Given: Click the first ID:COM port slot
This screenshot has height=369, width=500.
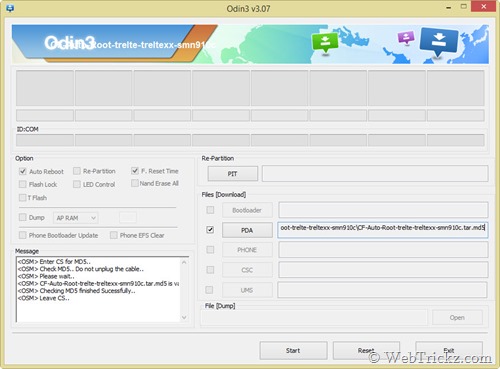Looking at the screenshot, I should tap(45, 140).
